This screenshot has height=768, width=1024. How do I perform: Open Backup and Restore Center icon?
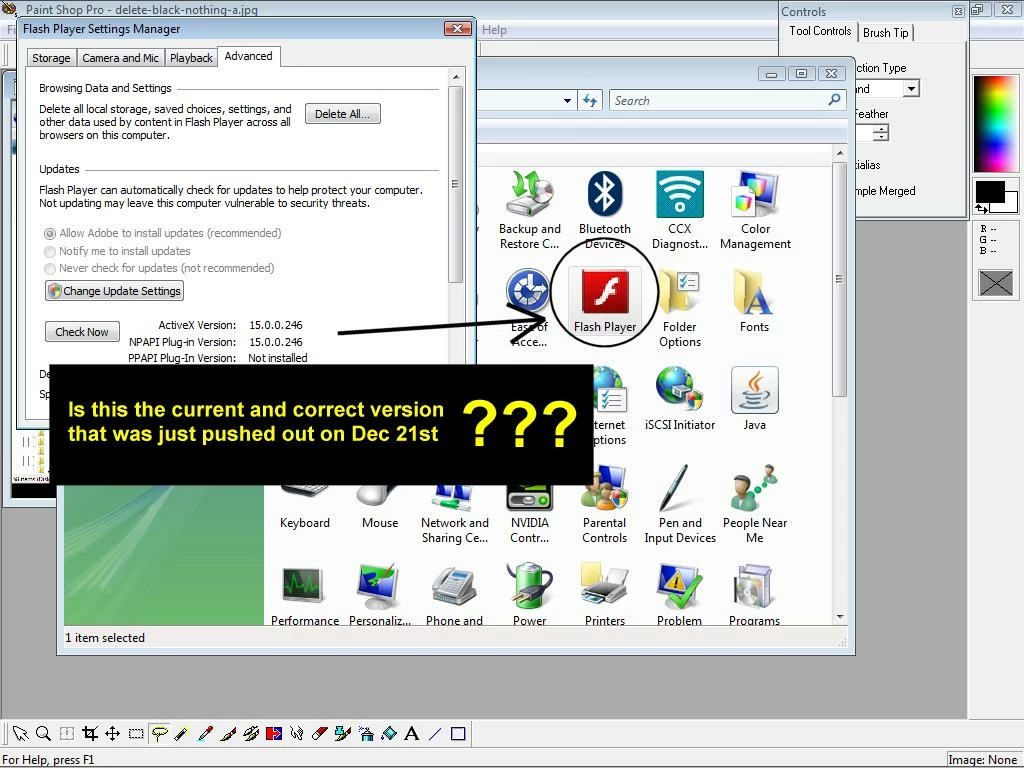pos(530,210)
